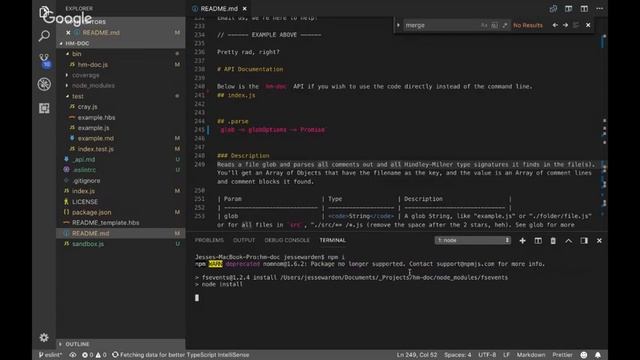This screenshot has height=360, width=640.
Task: Maximize the panel with the up chevron
Action: pos(569,241)
